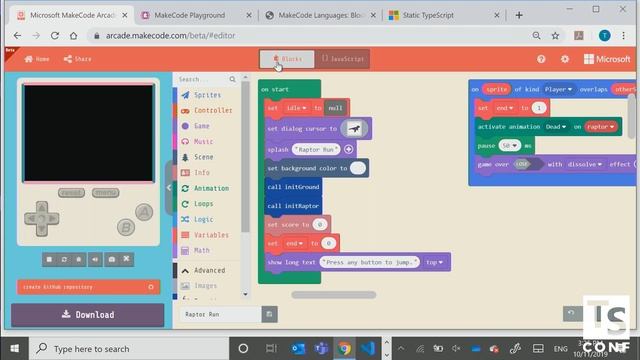
Task: Open the Game block category
Action: (x=202, y=126)
